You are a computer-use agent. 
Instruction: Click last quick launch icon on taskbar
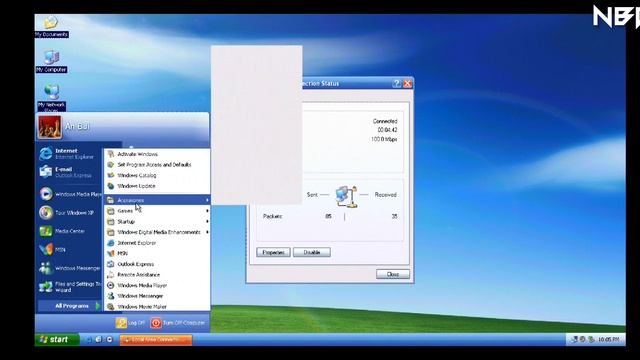(109, 340)
